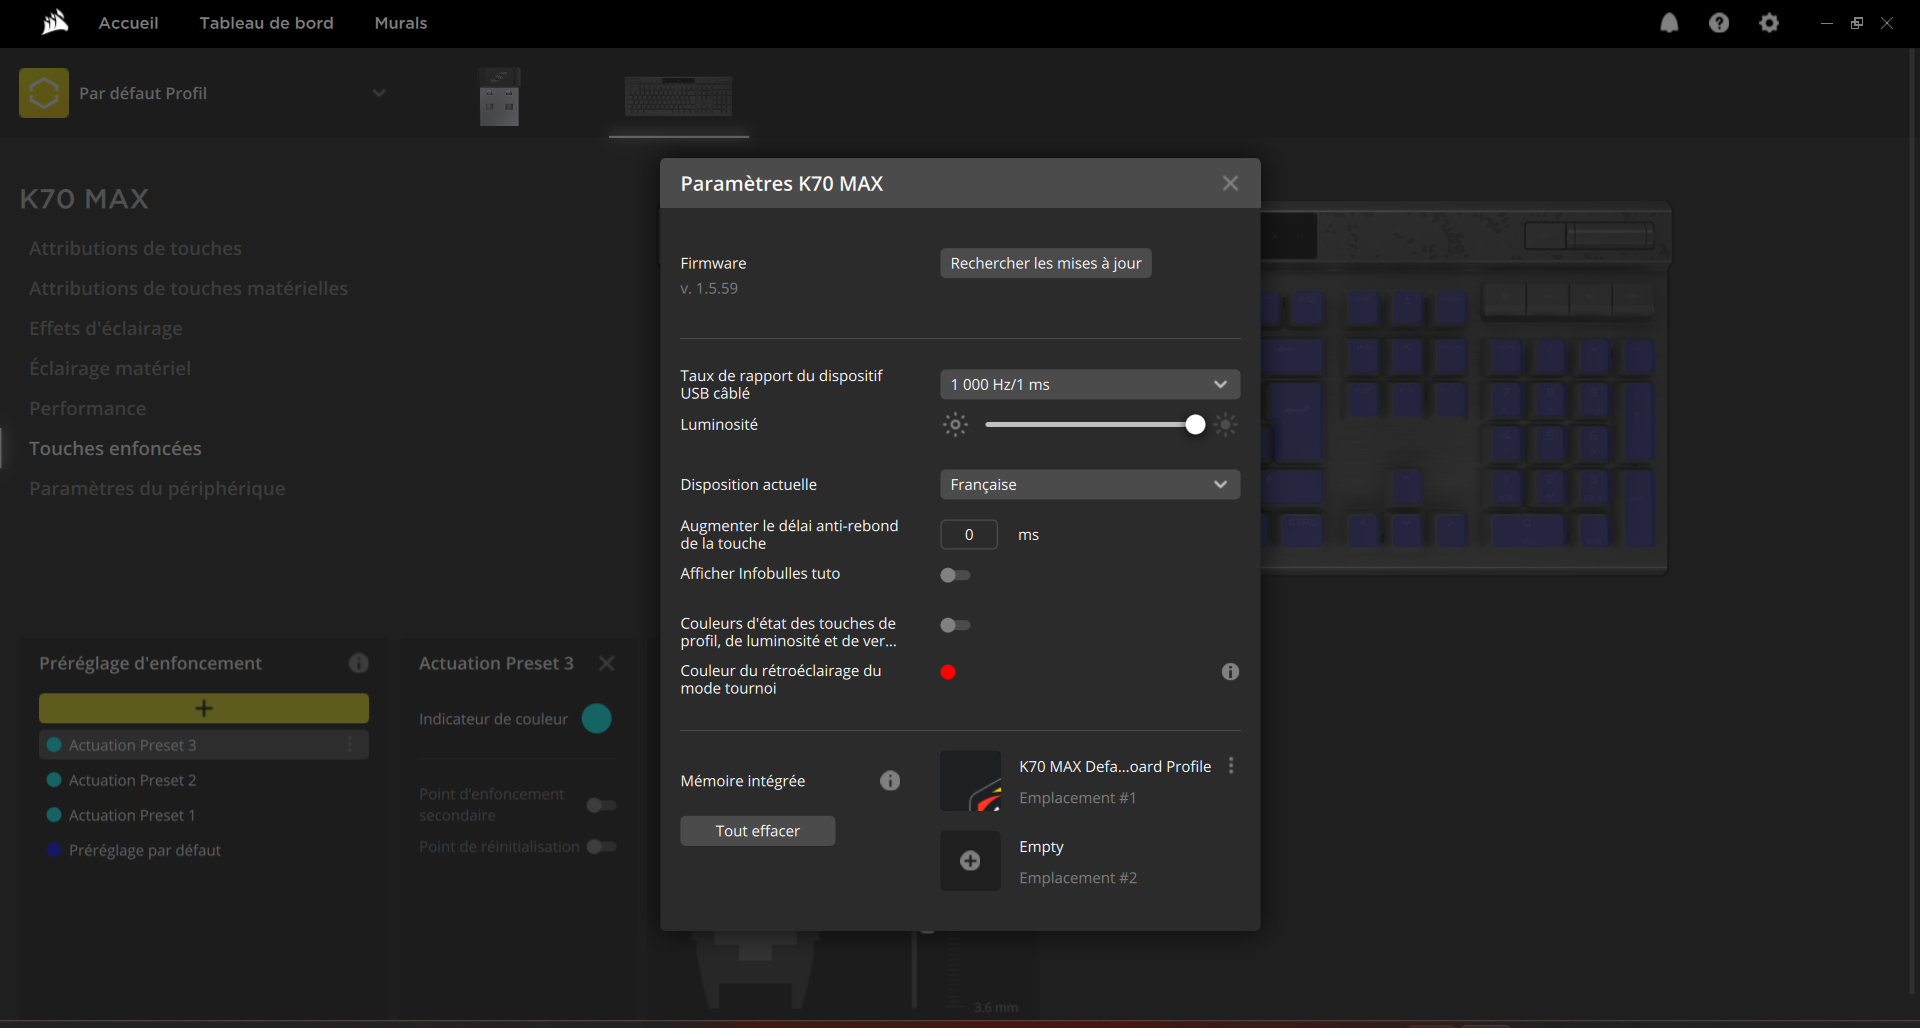
Task: Open Paramètres du périphérique section
Action: 157,488
